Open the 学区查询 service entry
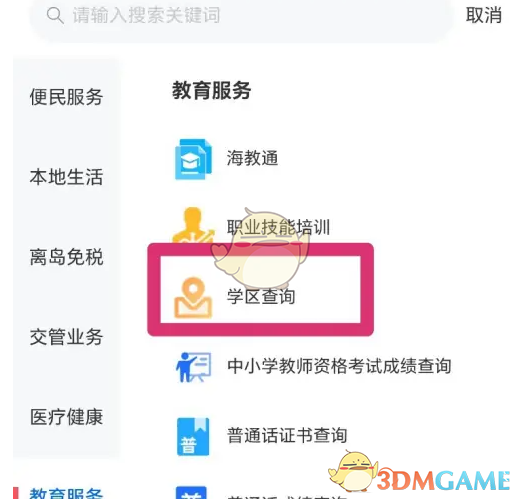 point(261,297)
